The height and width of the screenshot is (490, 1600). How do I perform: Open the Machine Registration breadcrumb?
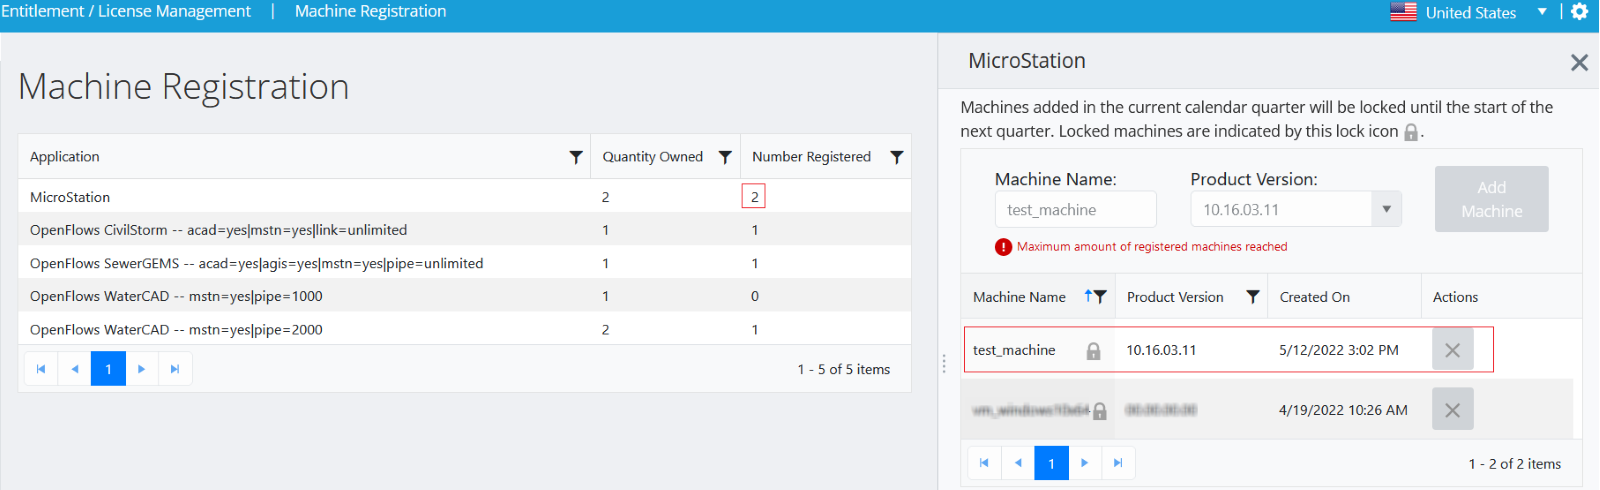point(370,11)
